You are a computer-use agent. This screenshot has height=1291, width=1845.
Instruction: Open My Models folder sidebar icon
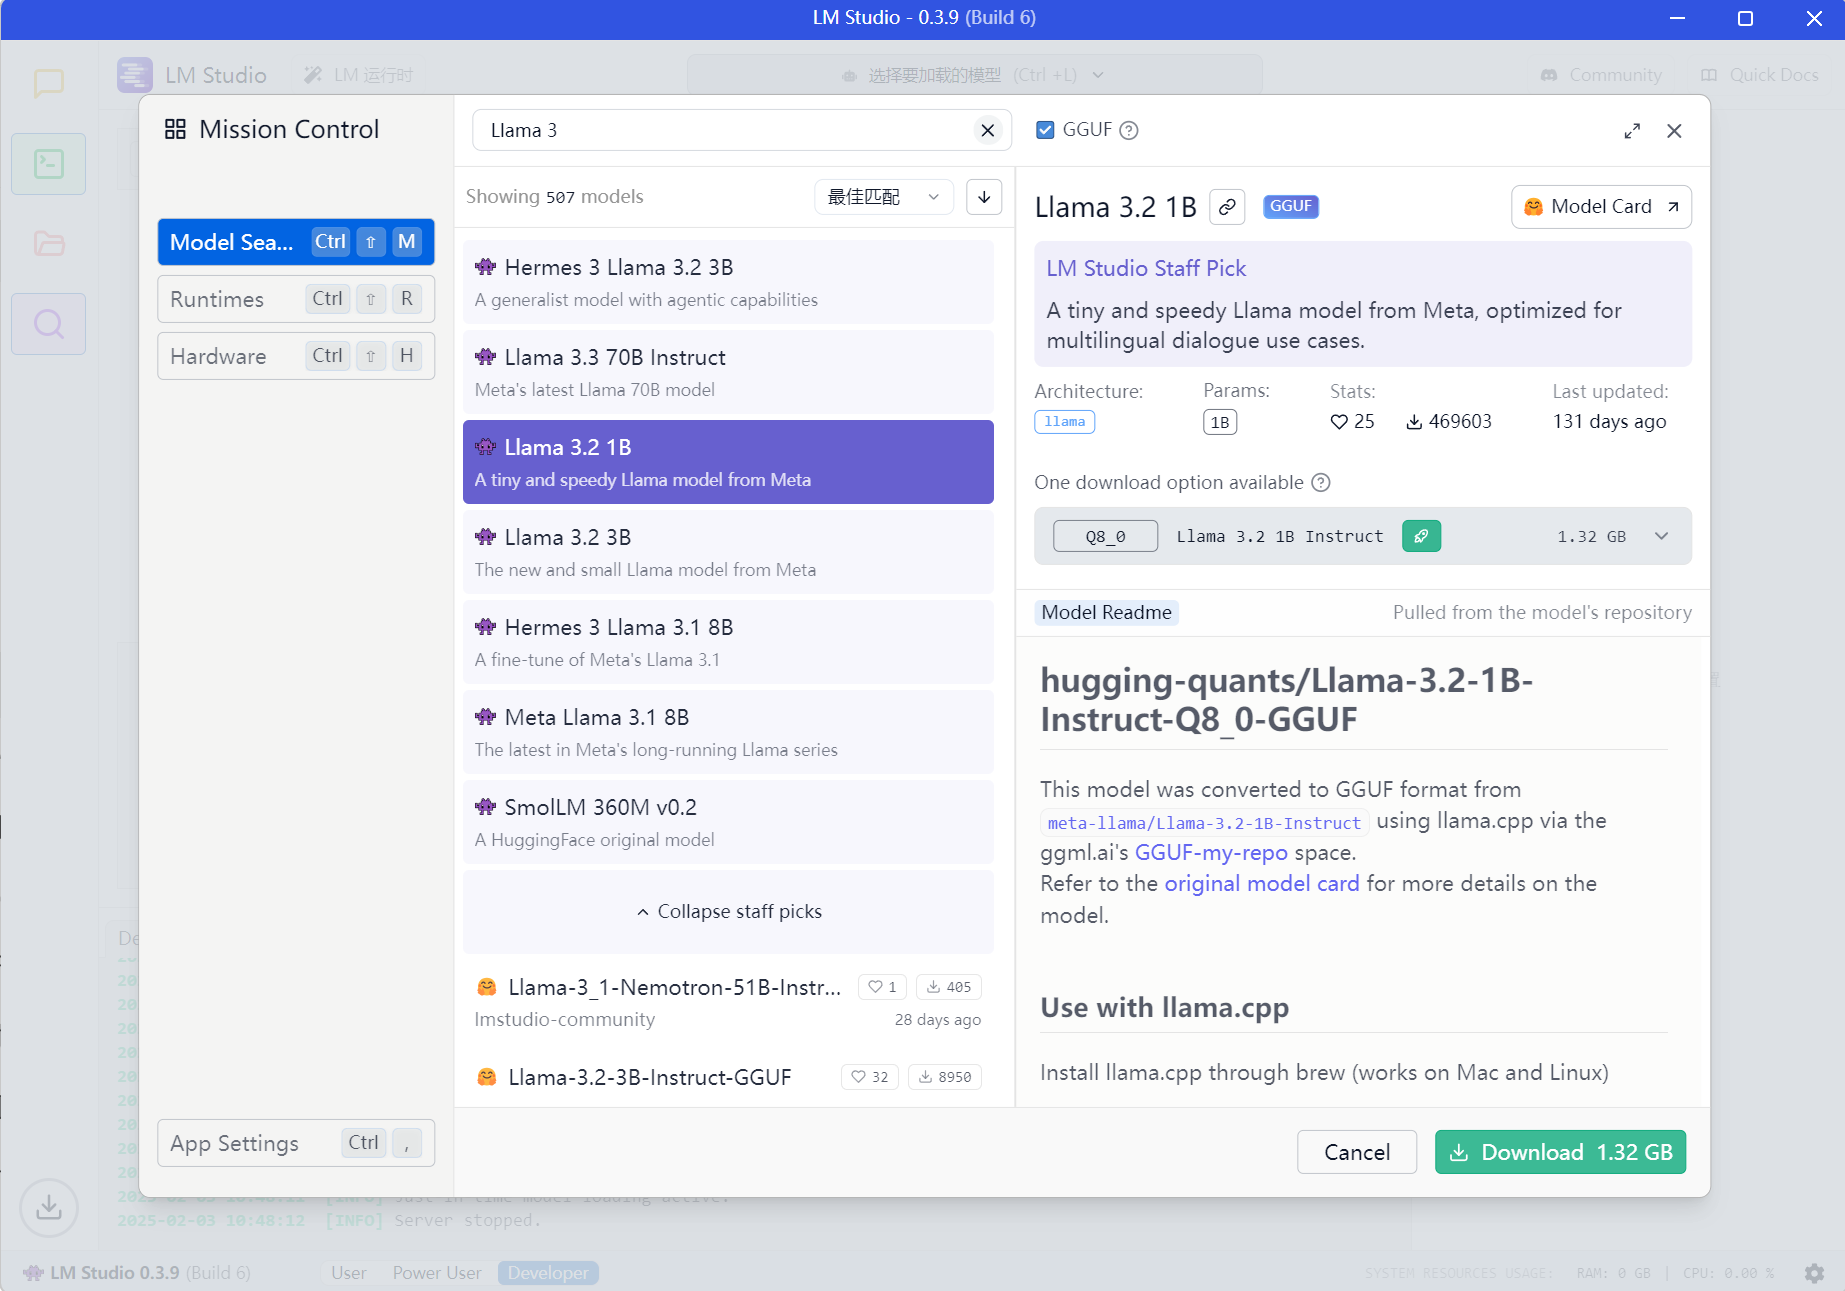click(x=48, y=243)
